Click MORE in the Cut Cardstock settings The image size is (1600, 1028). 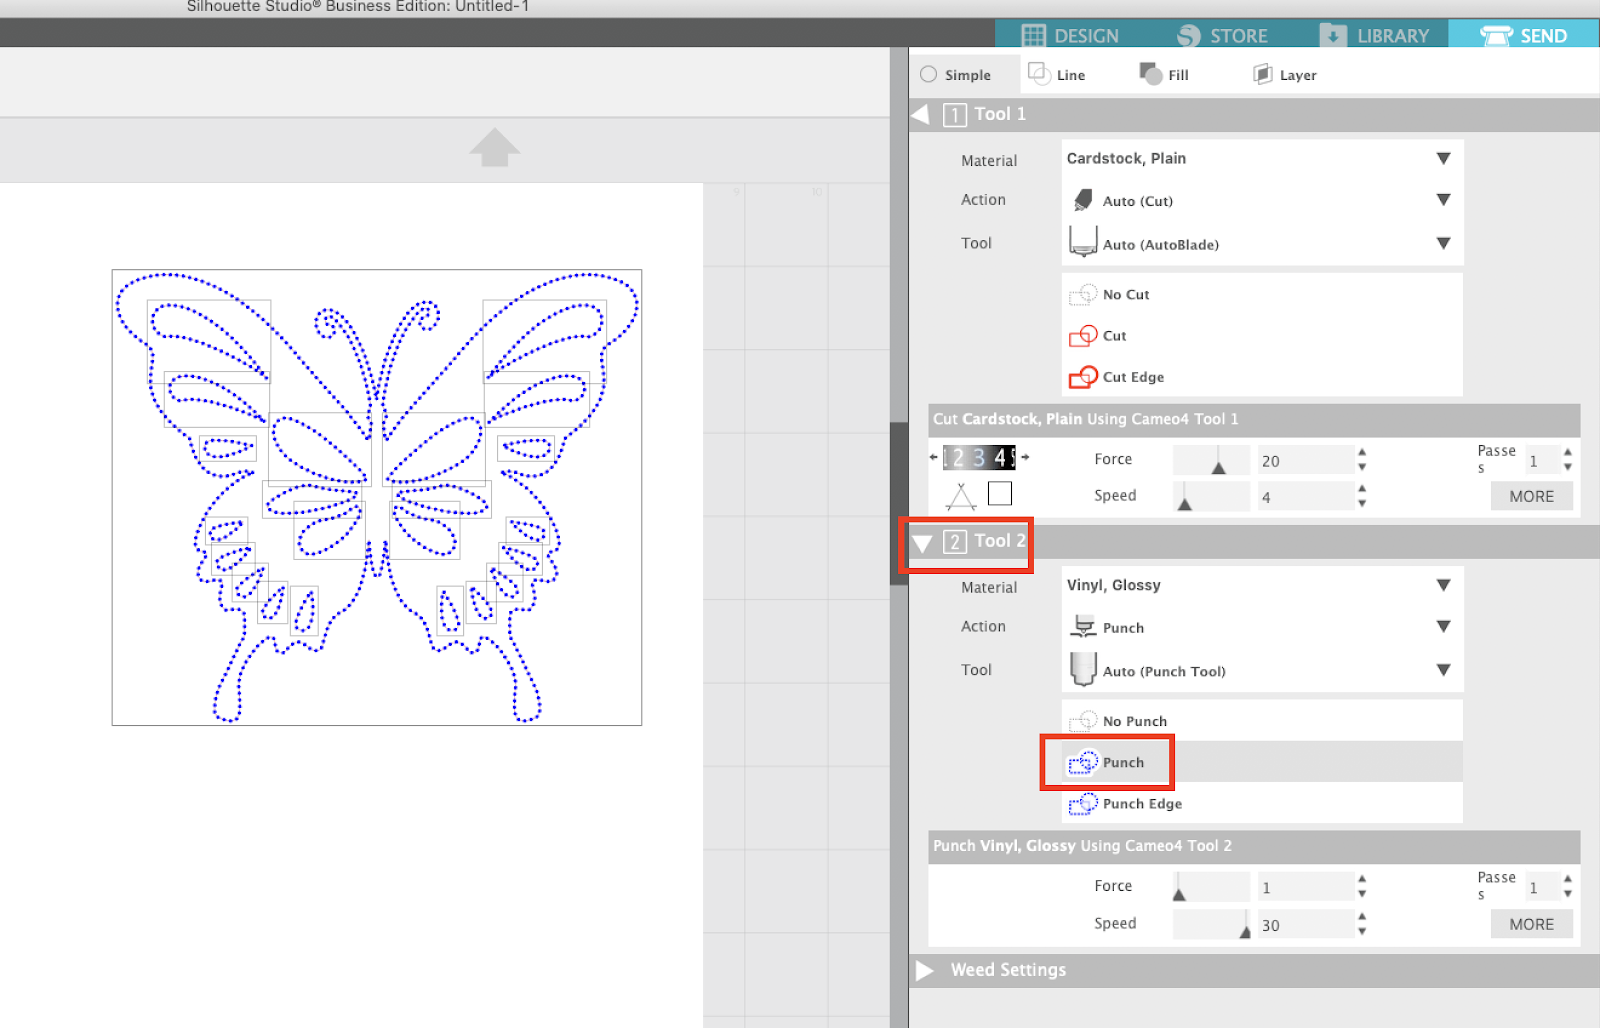(1531, 495)
